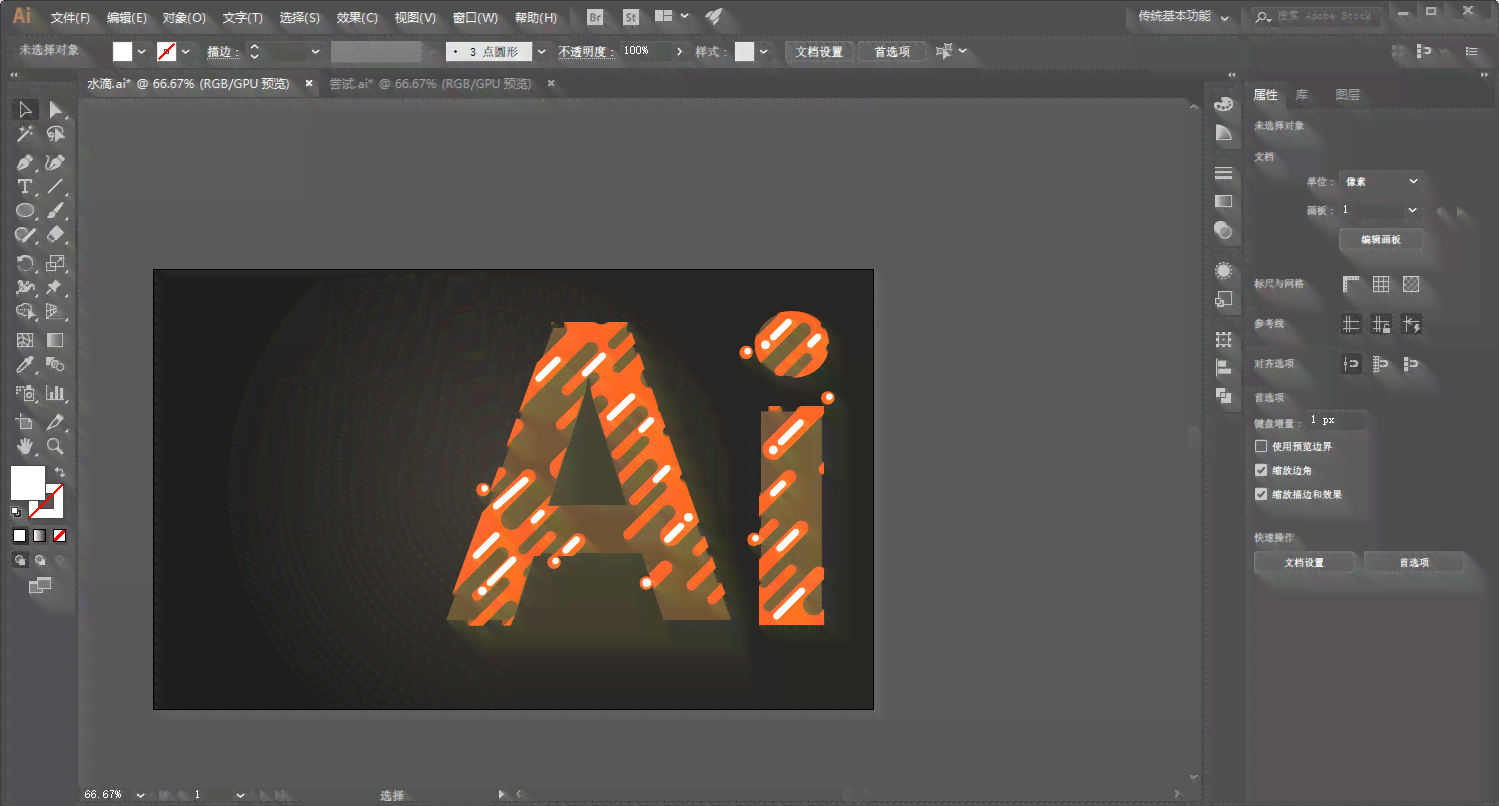Open the Pathfinder panel icon
Viewport: 1499px width, 806px height.
point(1223,396)
